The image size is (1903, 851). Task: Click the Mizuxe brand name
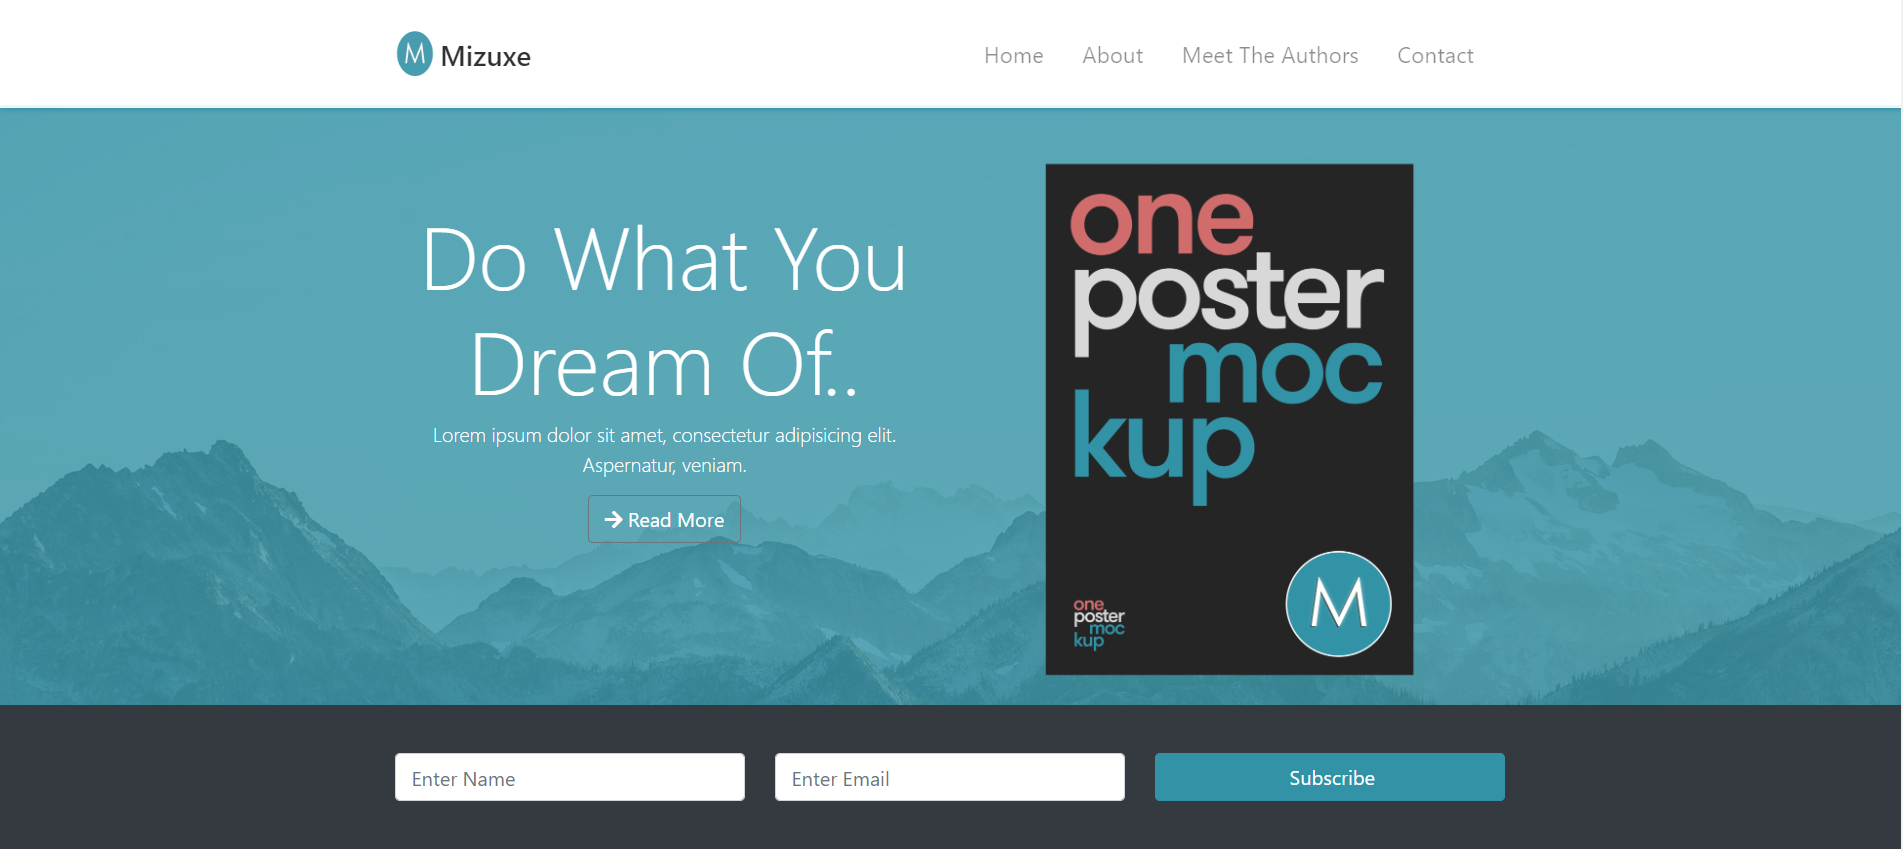[486, 56]
